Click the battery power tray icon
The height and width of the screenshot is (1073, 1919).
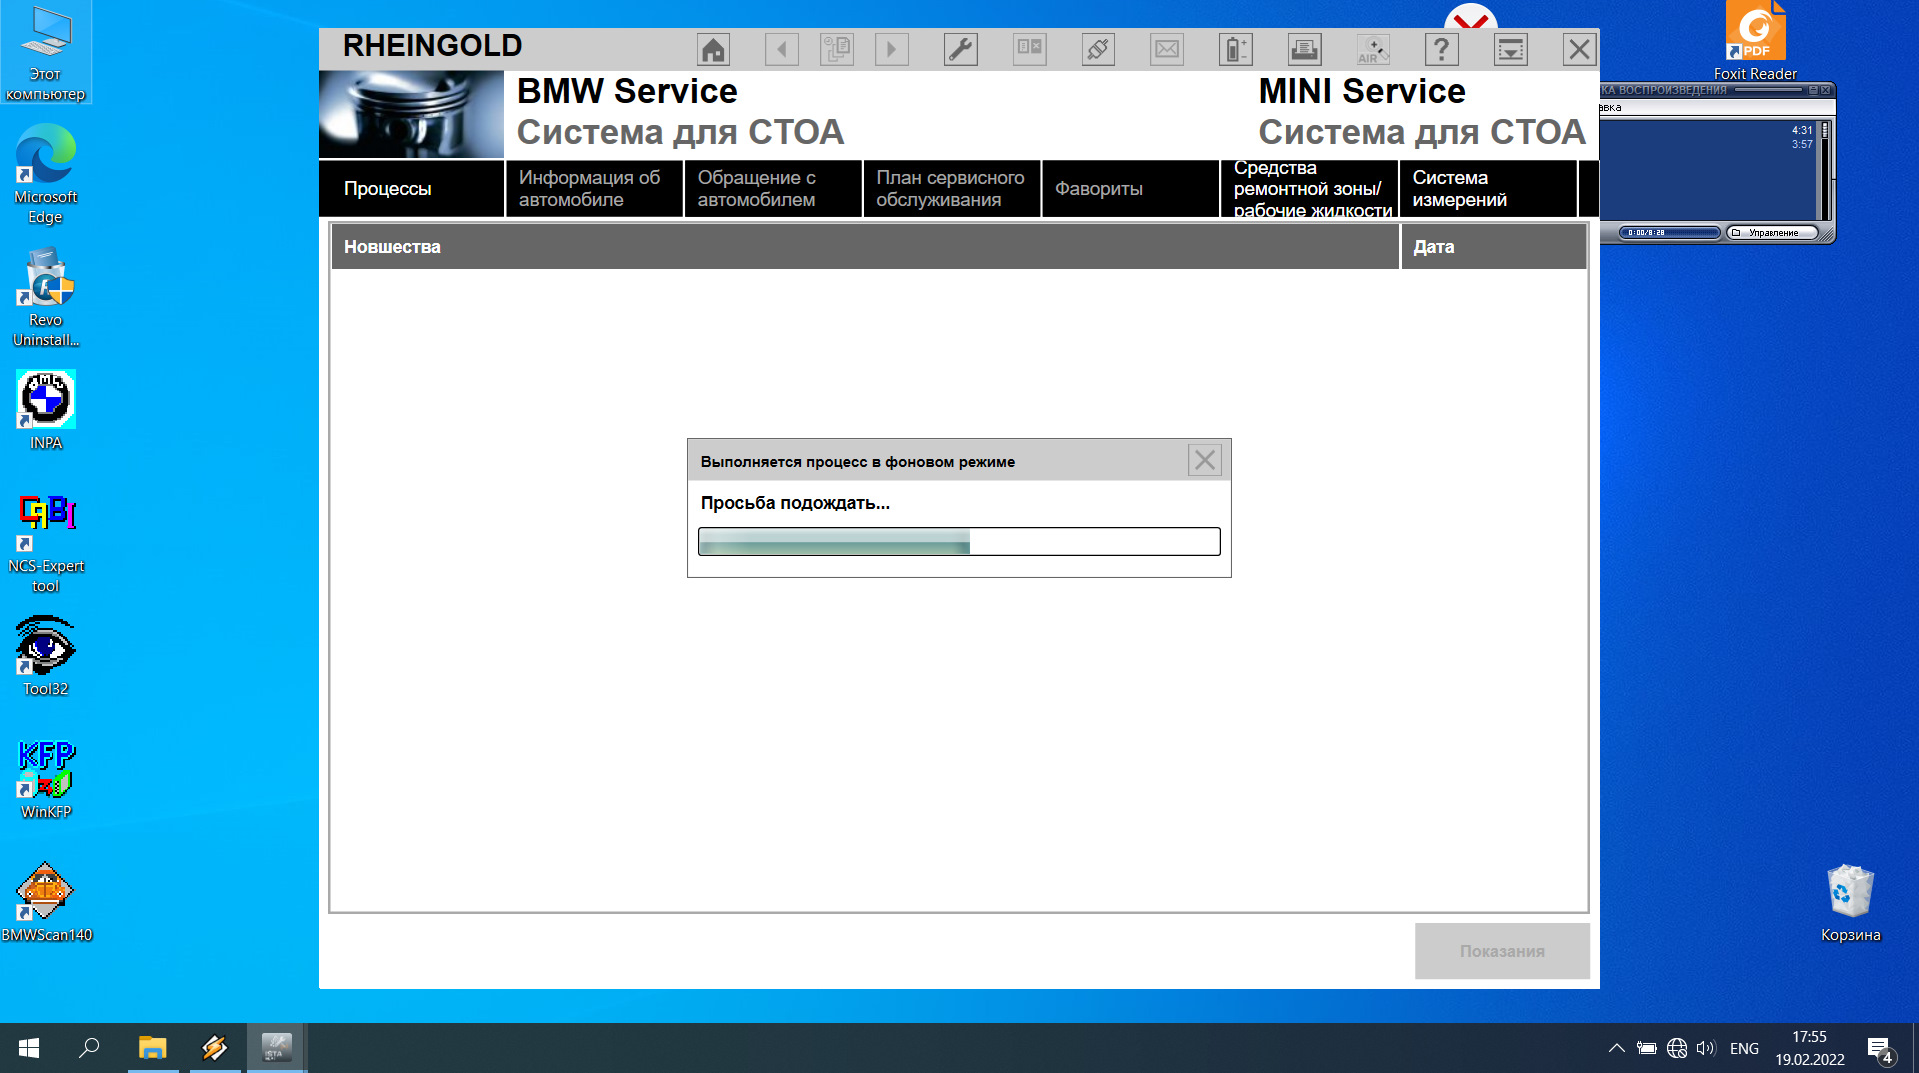click(x=1646, y=1048)
